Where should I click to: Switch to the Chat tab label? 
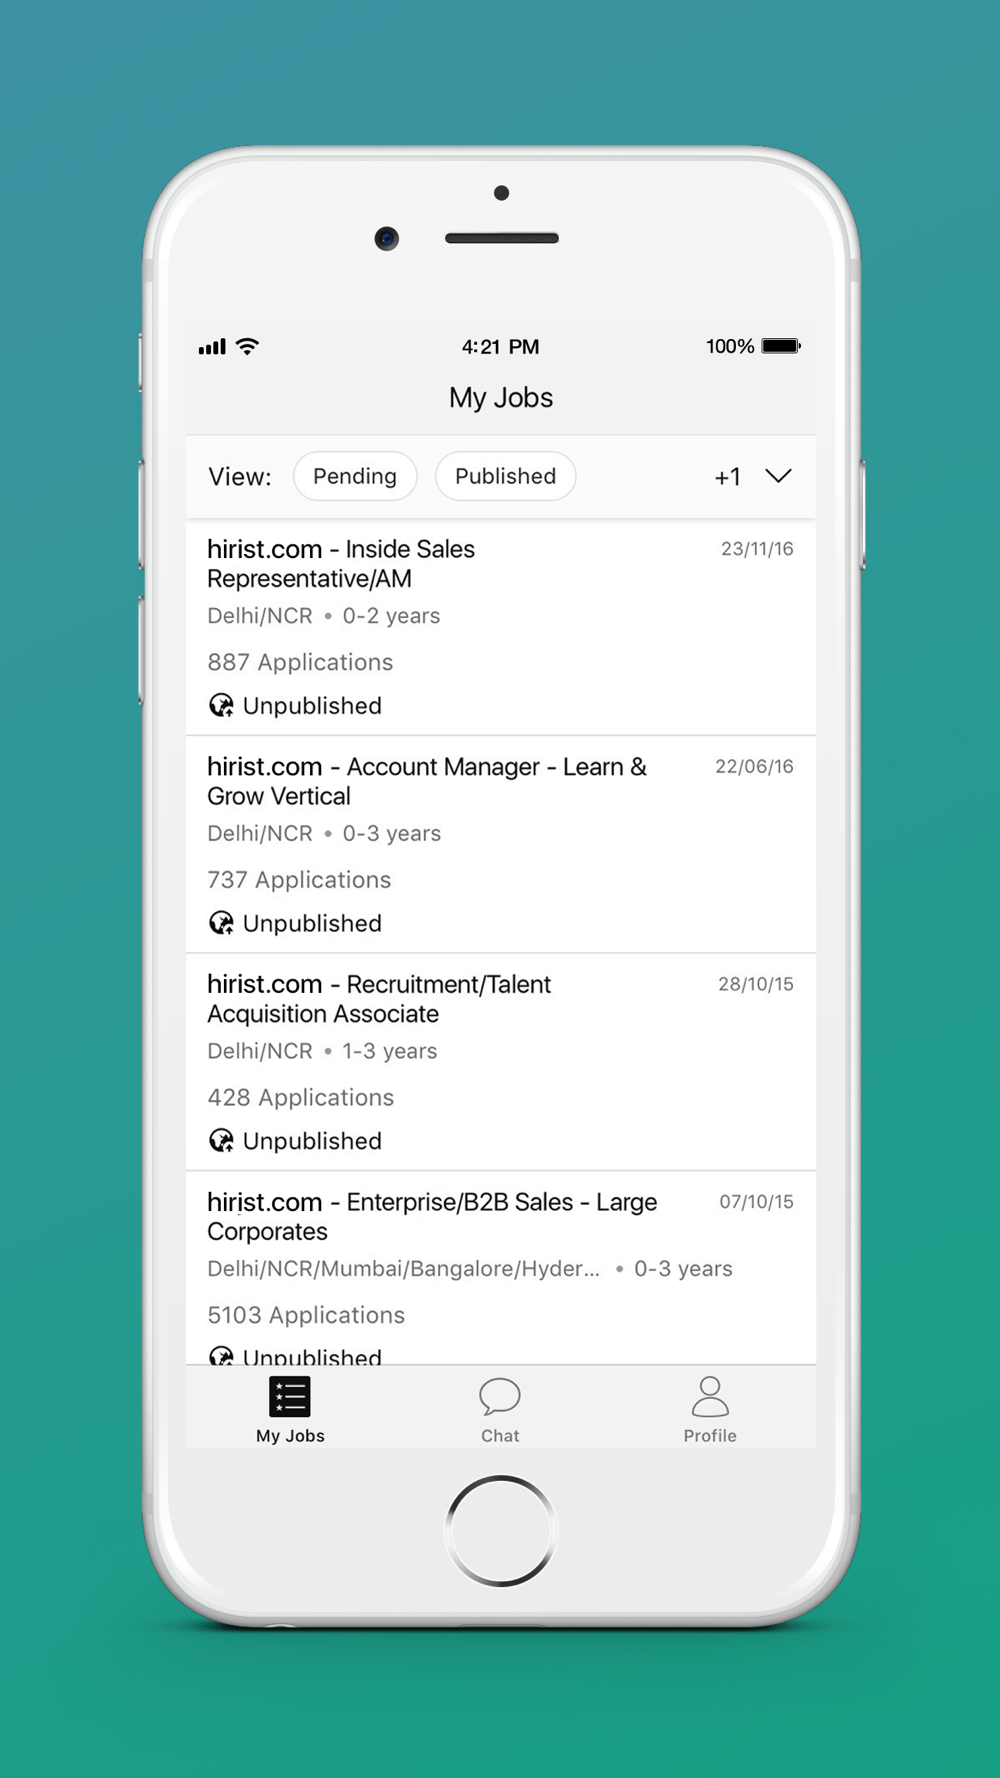[500, 1436]
